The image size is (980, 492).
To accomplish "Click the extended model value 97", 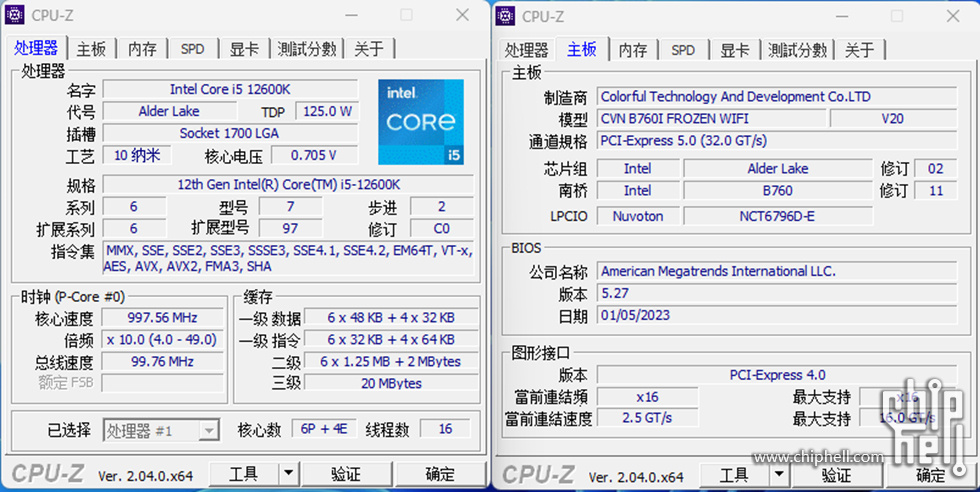I will pyautogui.click(x=290, y=228).
